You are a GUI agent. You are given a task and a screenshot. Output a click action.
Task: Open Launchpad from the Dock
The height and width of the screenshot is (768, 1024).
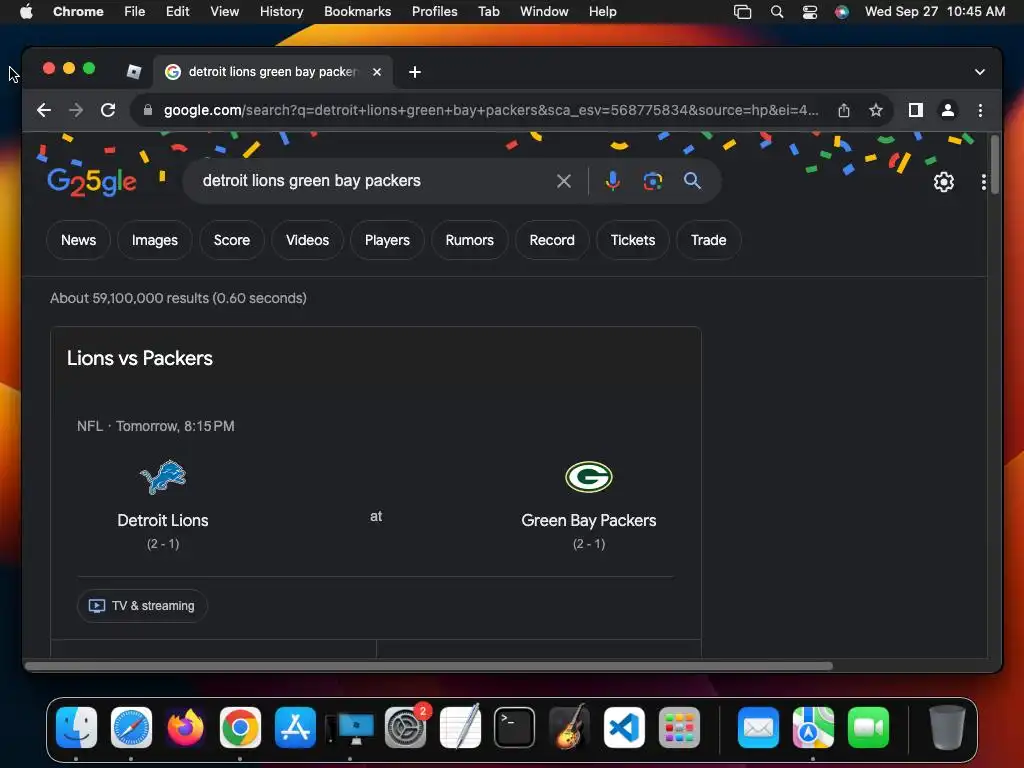point(679,727)
